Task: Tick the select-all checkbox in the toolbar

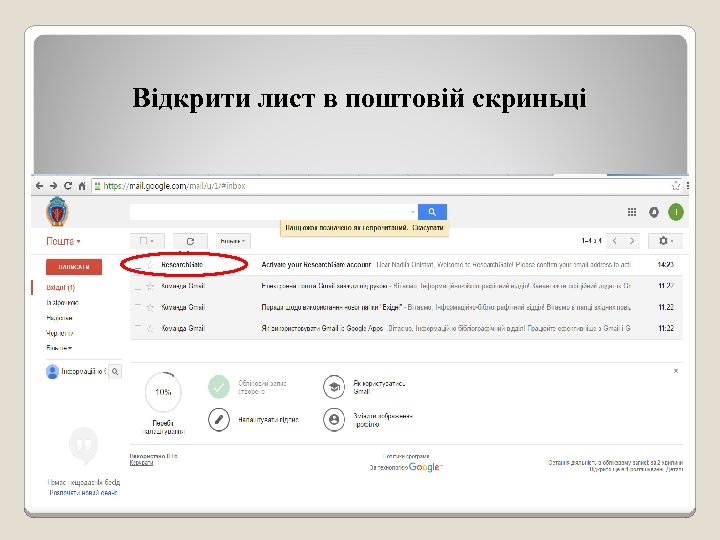Action: tap(143, 241)
